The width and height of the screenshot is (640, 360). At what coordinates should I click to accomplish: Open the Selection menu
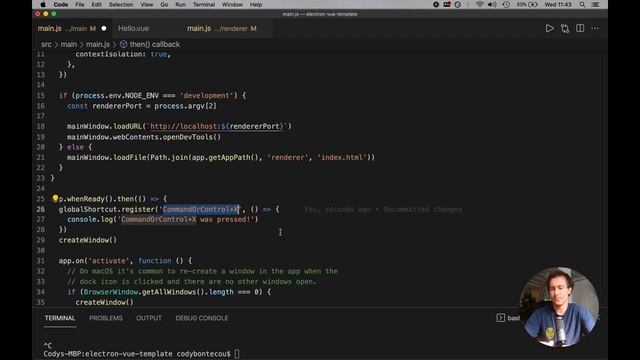pyautogui.click(x=121, y=4)
